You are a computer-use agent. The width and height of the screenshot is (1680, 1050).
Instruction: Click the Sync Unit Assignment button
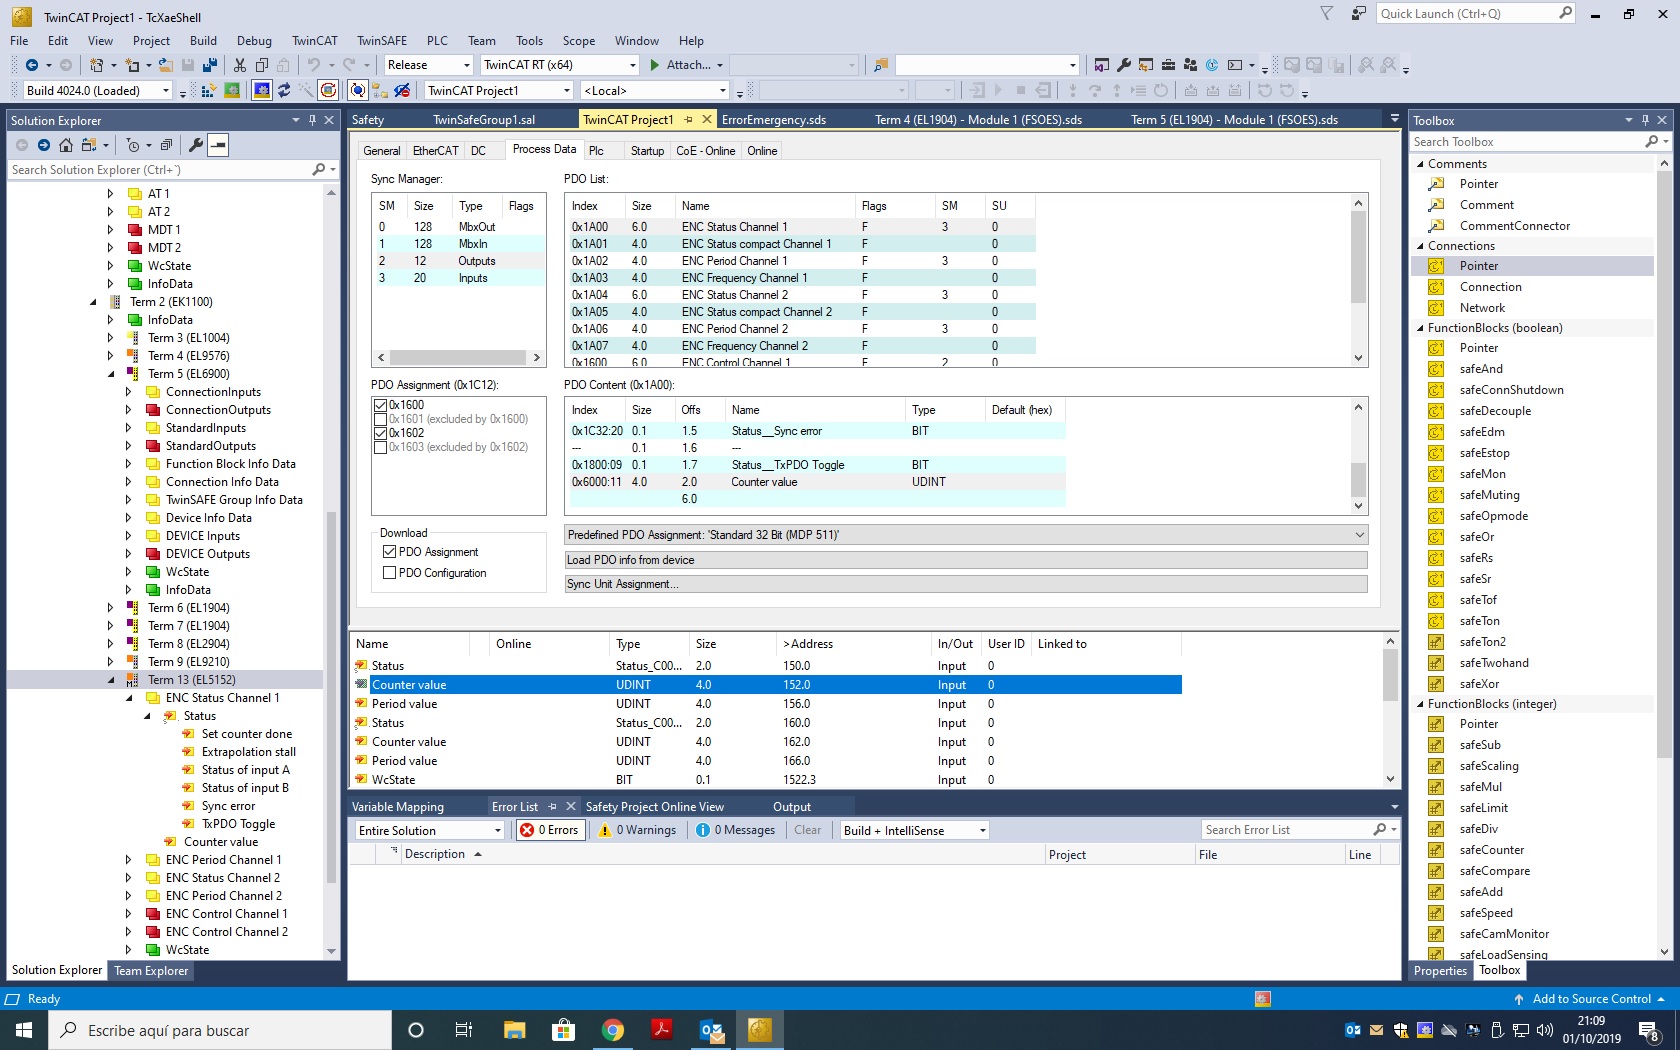(x=966, y=584)
